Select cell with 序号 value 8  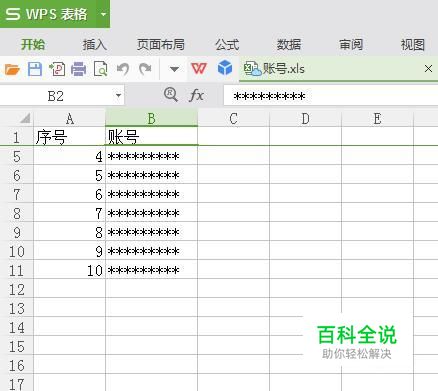(x=69, y=232)
